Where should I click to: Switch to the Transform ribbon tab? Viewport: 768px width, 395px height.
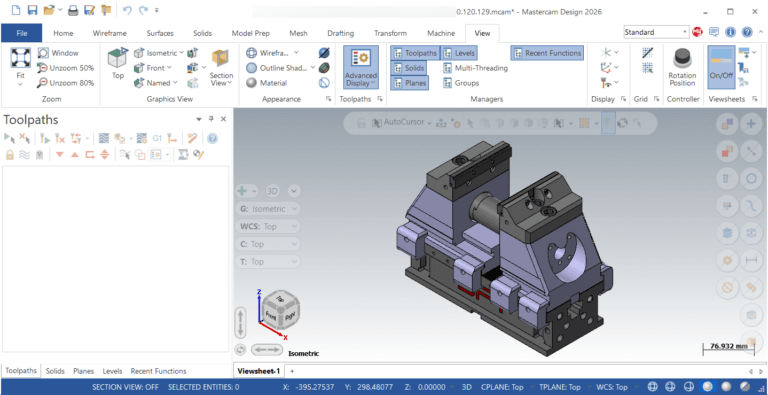click(x=390, y=33)
